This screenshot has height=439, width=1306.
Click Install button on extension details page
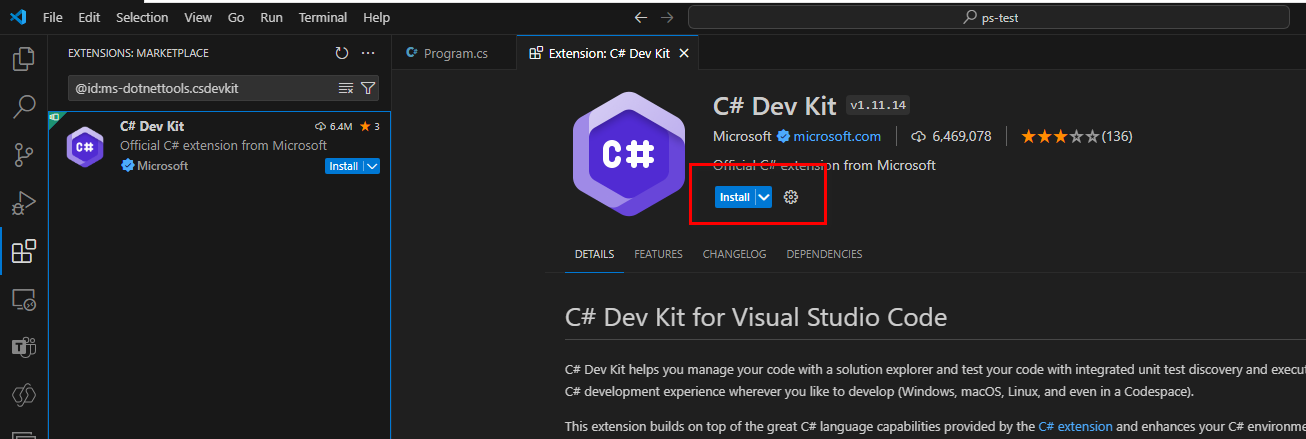[x=735, y=197]
